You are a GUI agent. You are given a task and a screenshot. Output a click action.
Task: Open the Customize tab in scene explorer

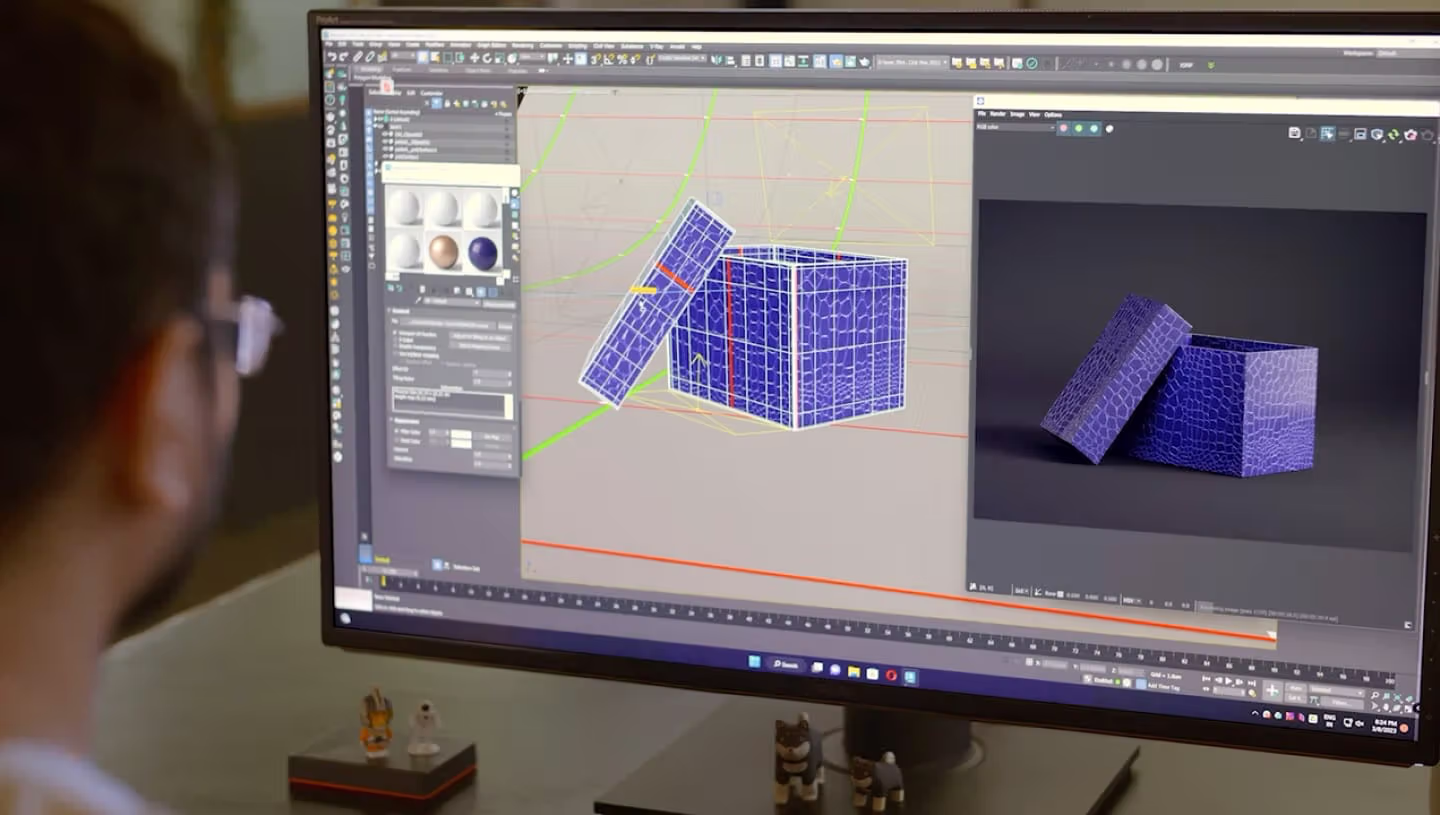pos(432,93)
